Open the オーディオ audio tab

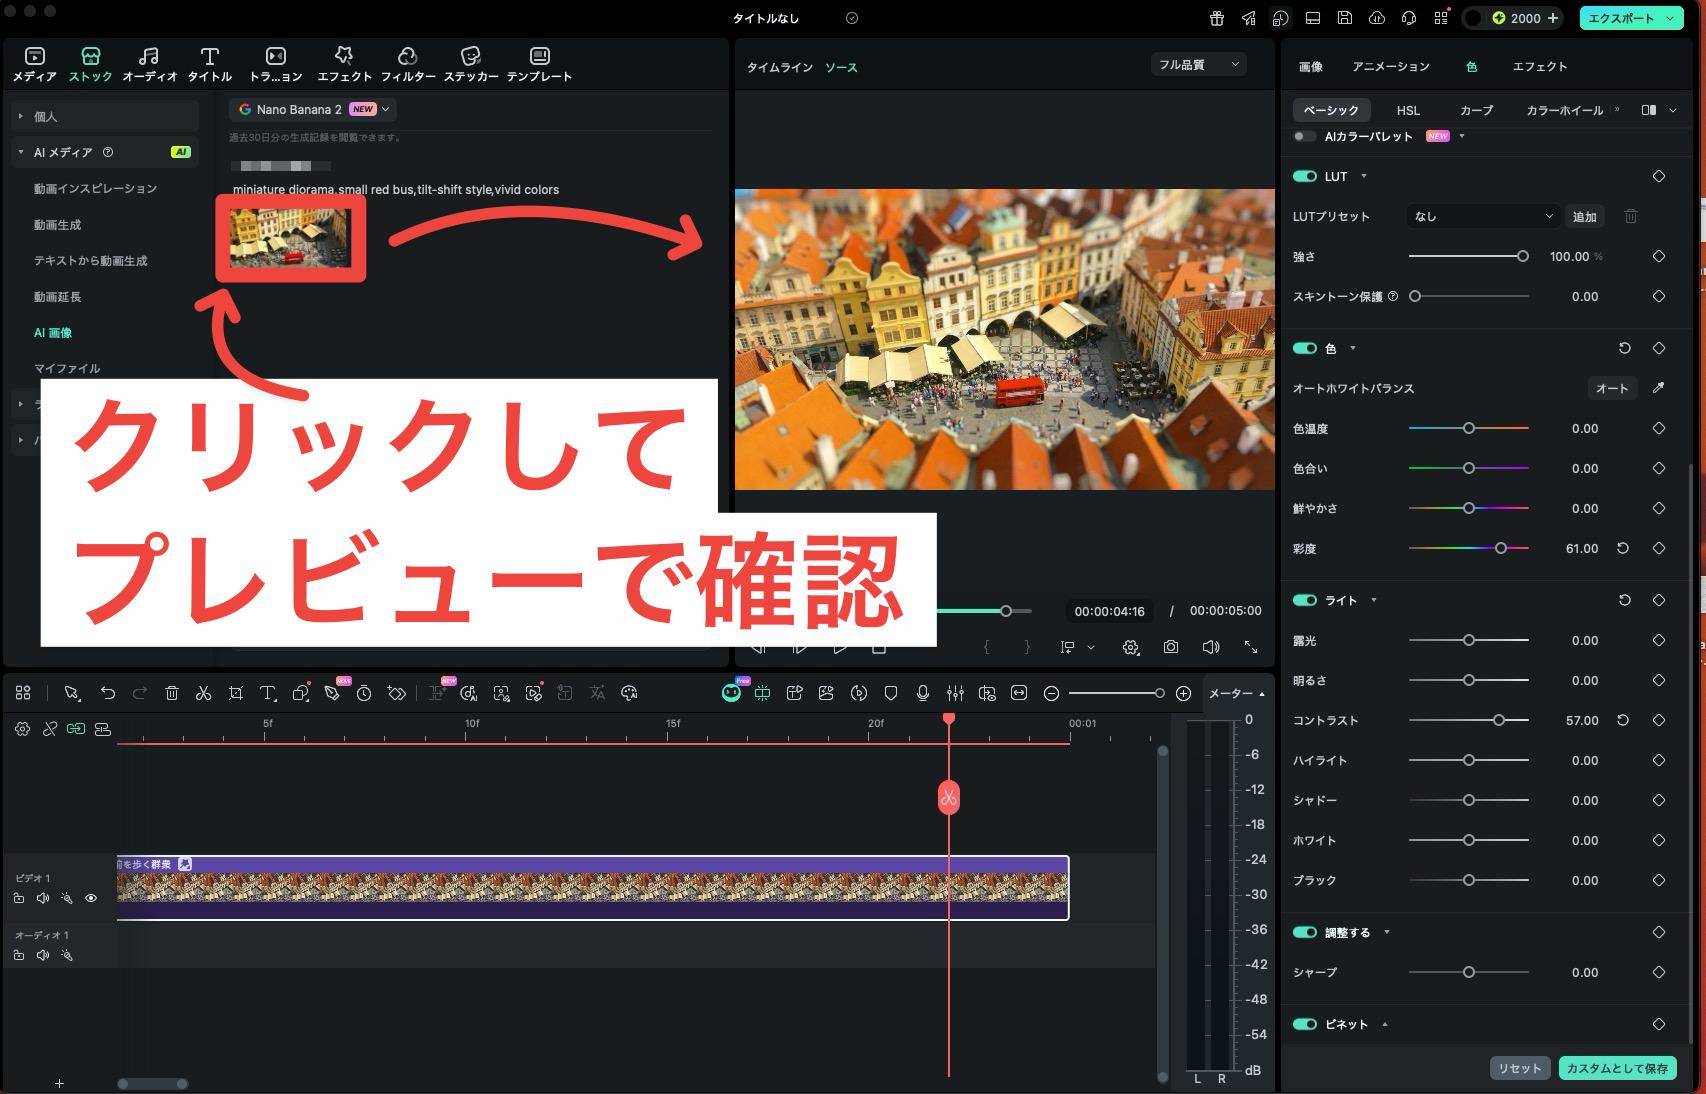tap(149, 64)
